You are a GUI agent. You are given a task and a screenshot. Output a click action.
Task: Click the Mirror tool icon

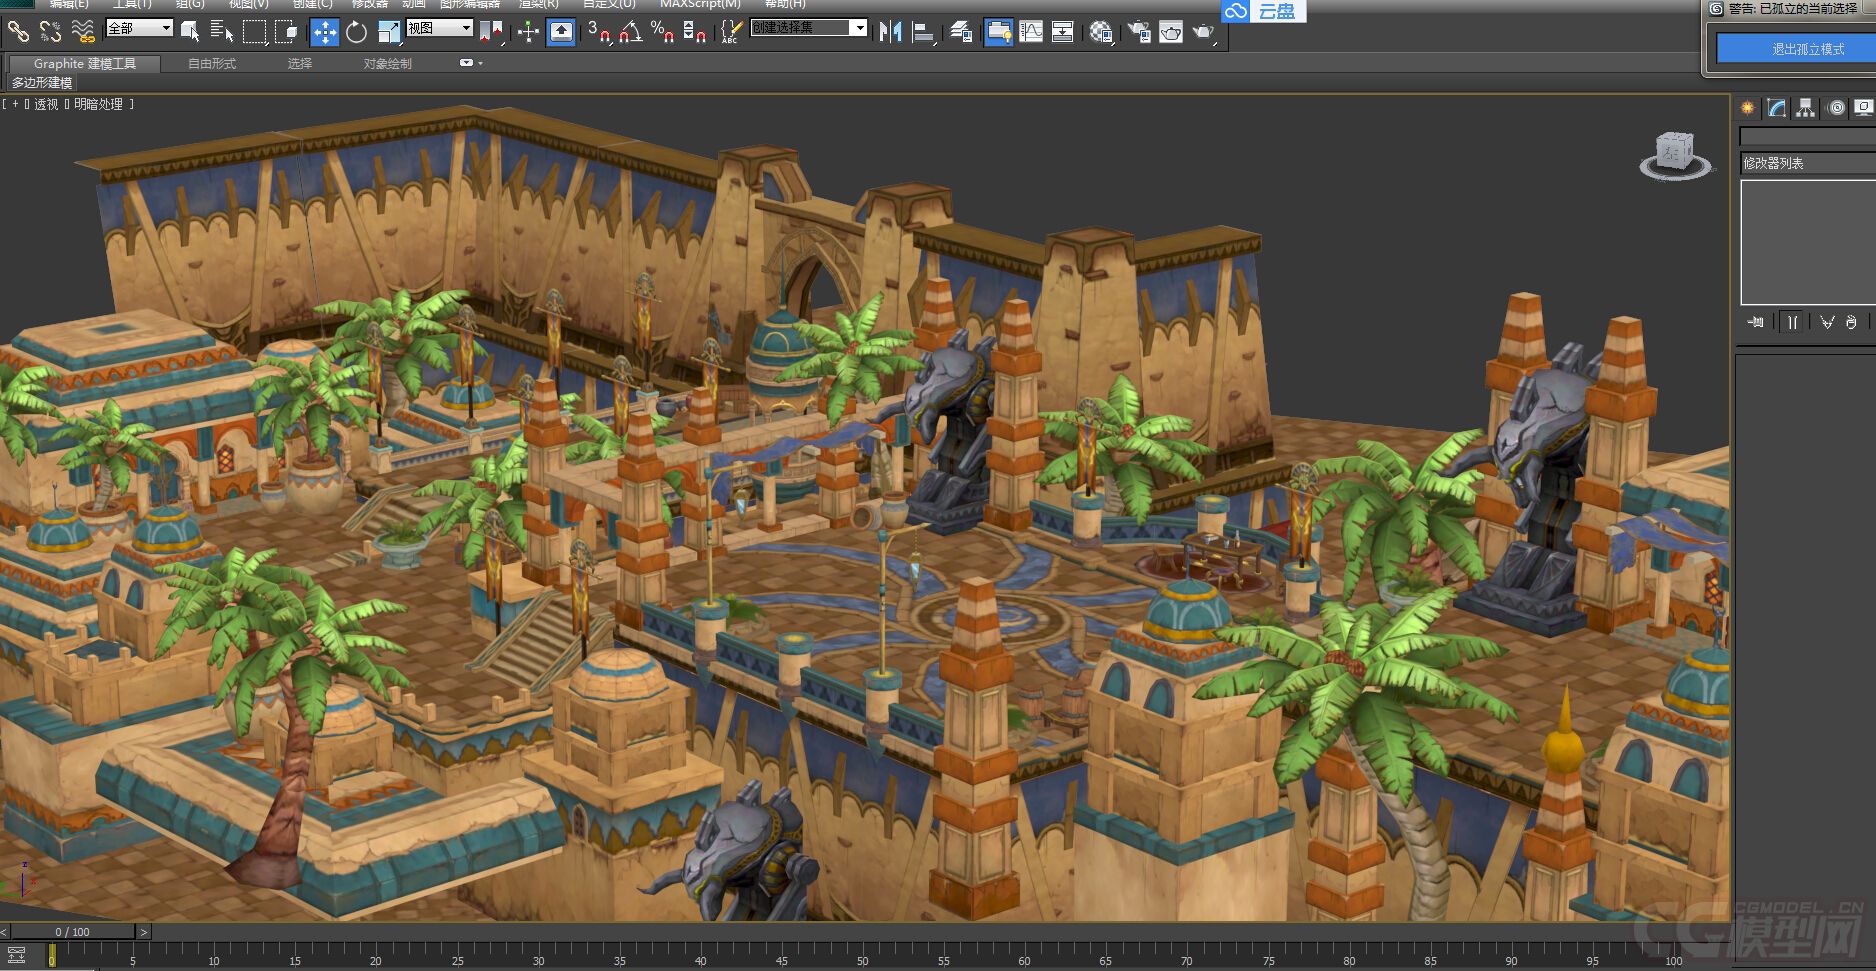890,32
